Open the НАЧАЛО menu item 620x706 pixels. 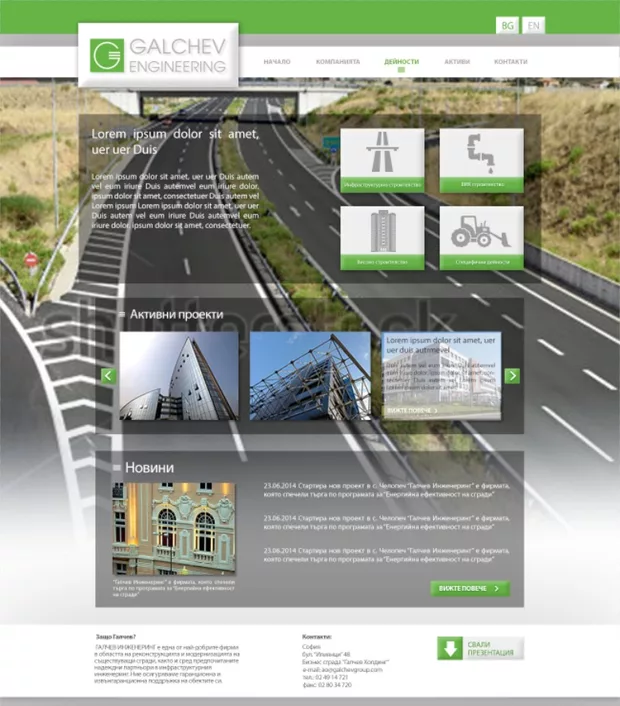(277, 61)
